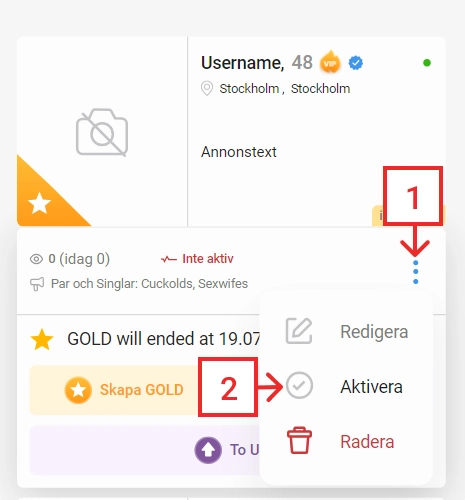Click Radera to delete the ad
Viewport: 465px width, 500px height.
pos(367,442)
